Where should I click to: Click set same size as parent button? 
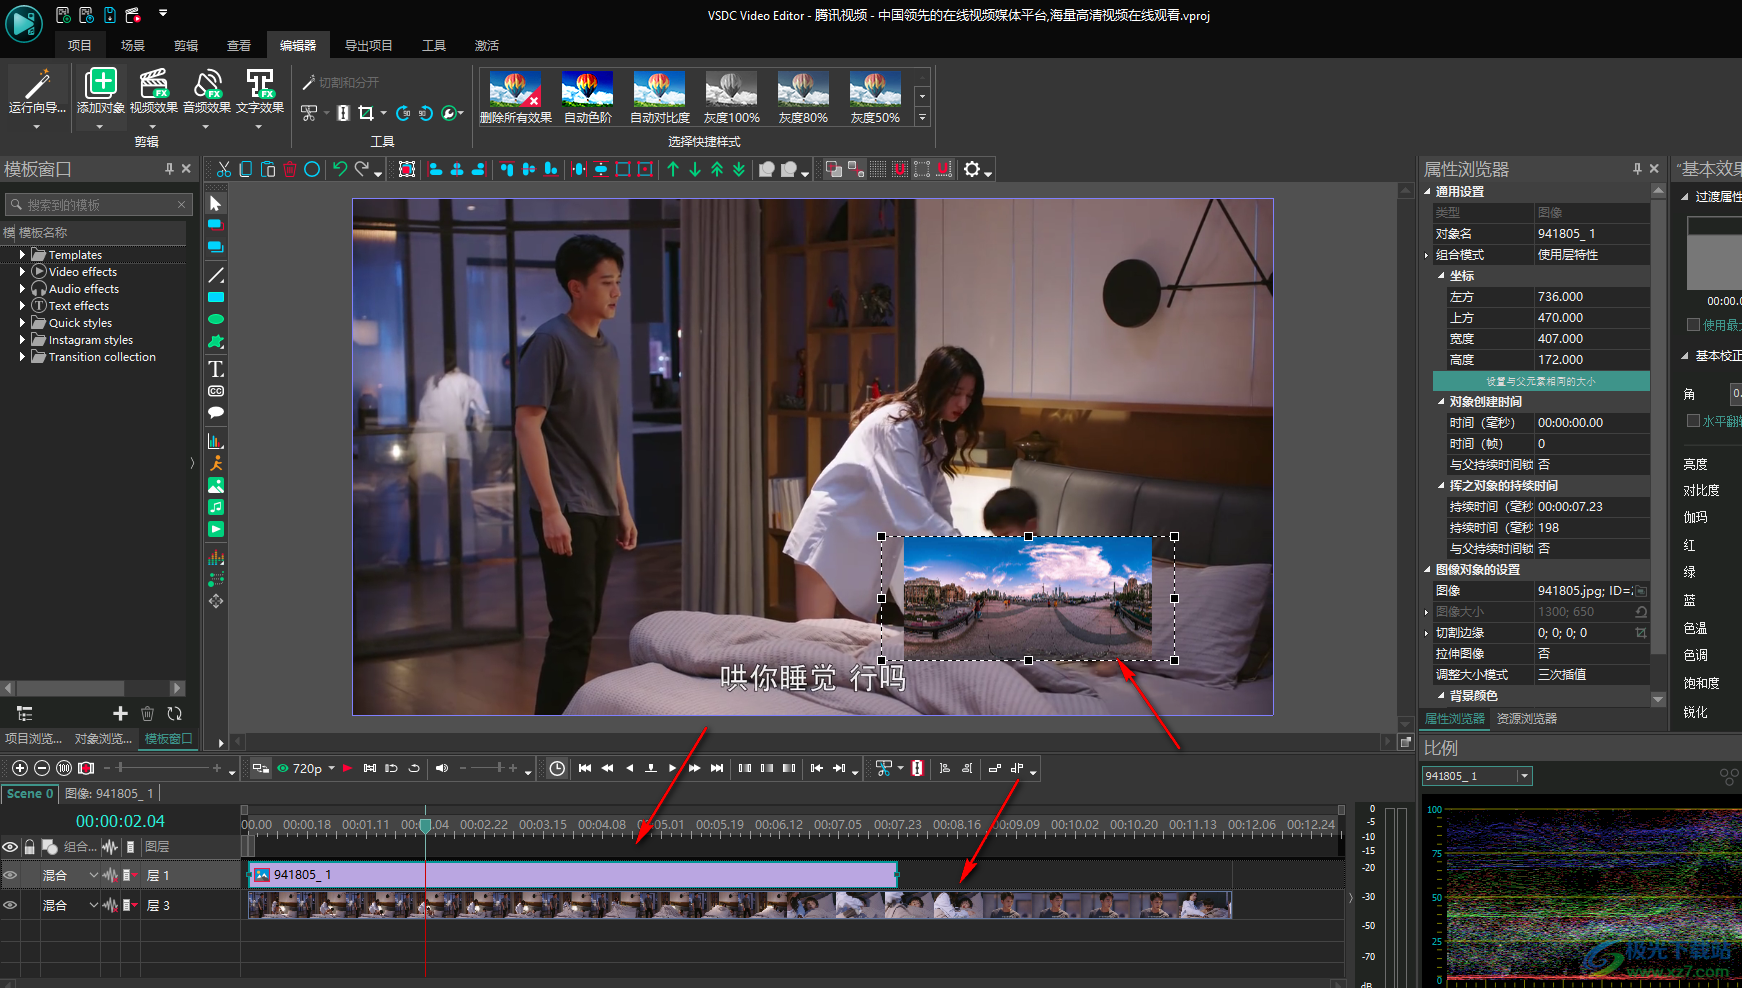pyautogui.click(x=1541, y=381)
